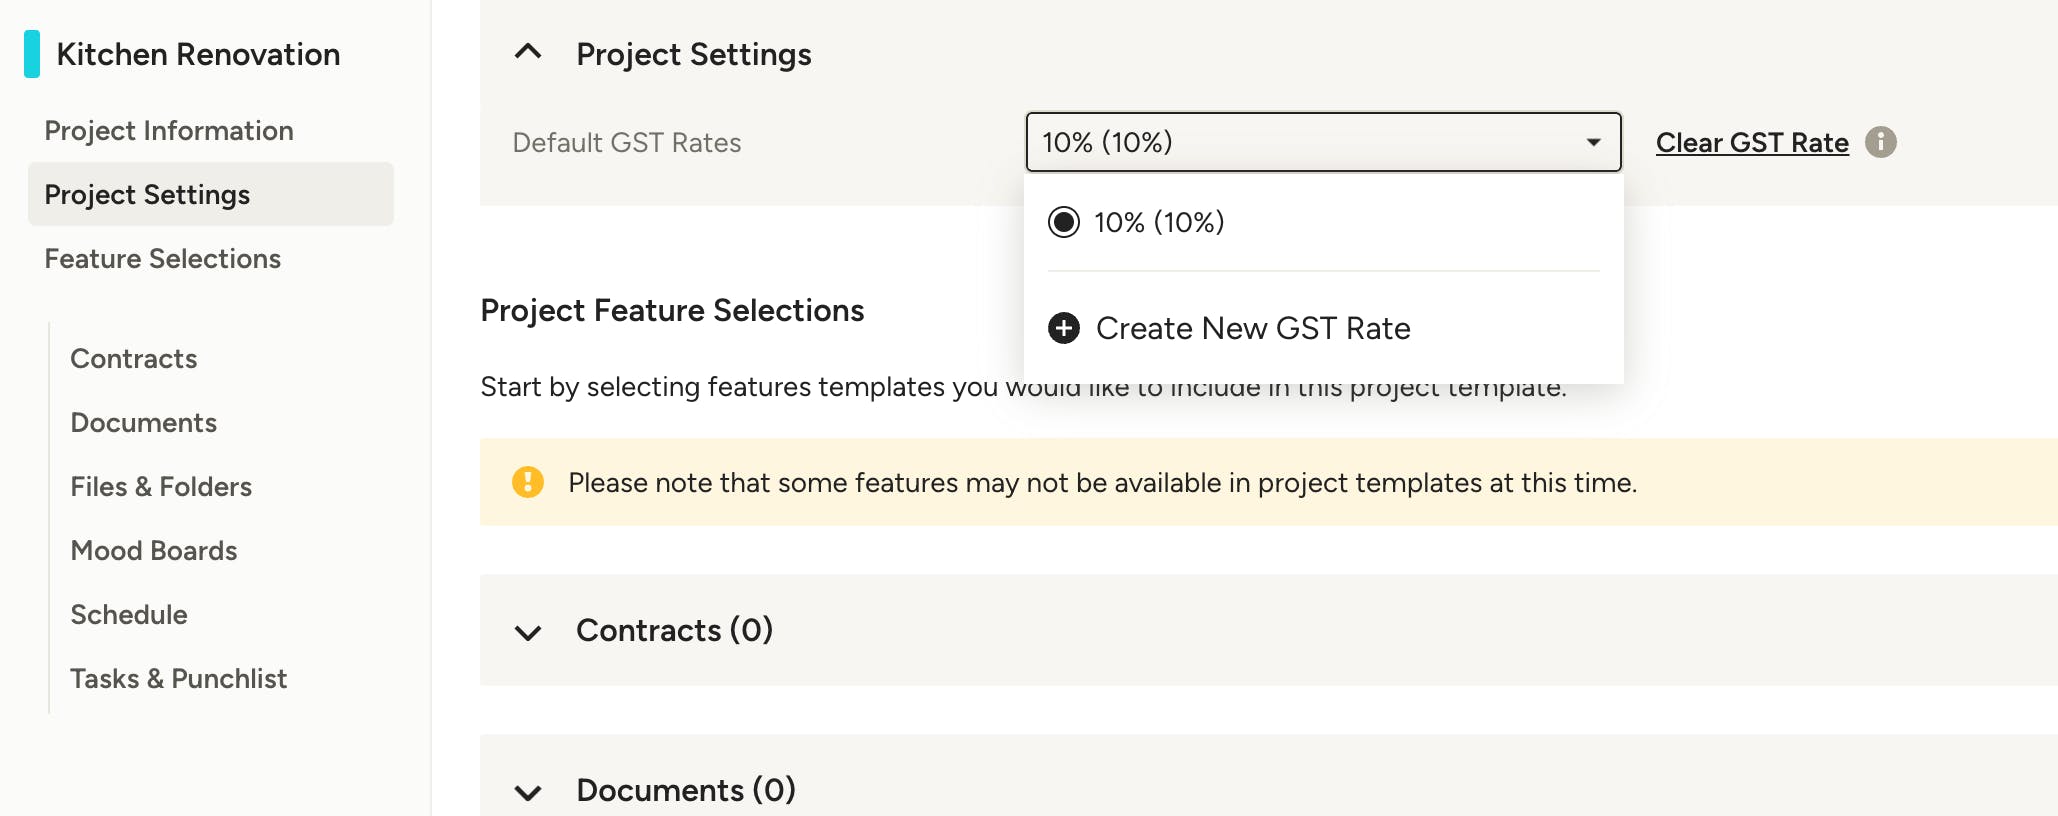Select Files & Folders sidebar item
Image resolution: width=2058 pixels, height=816 pixels.
point(161,487)
